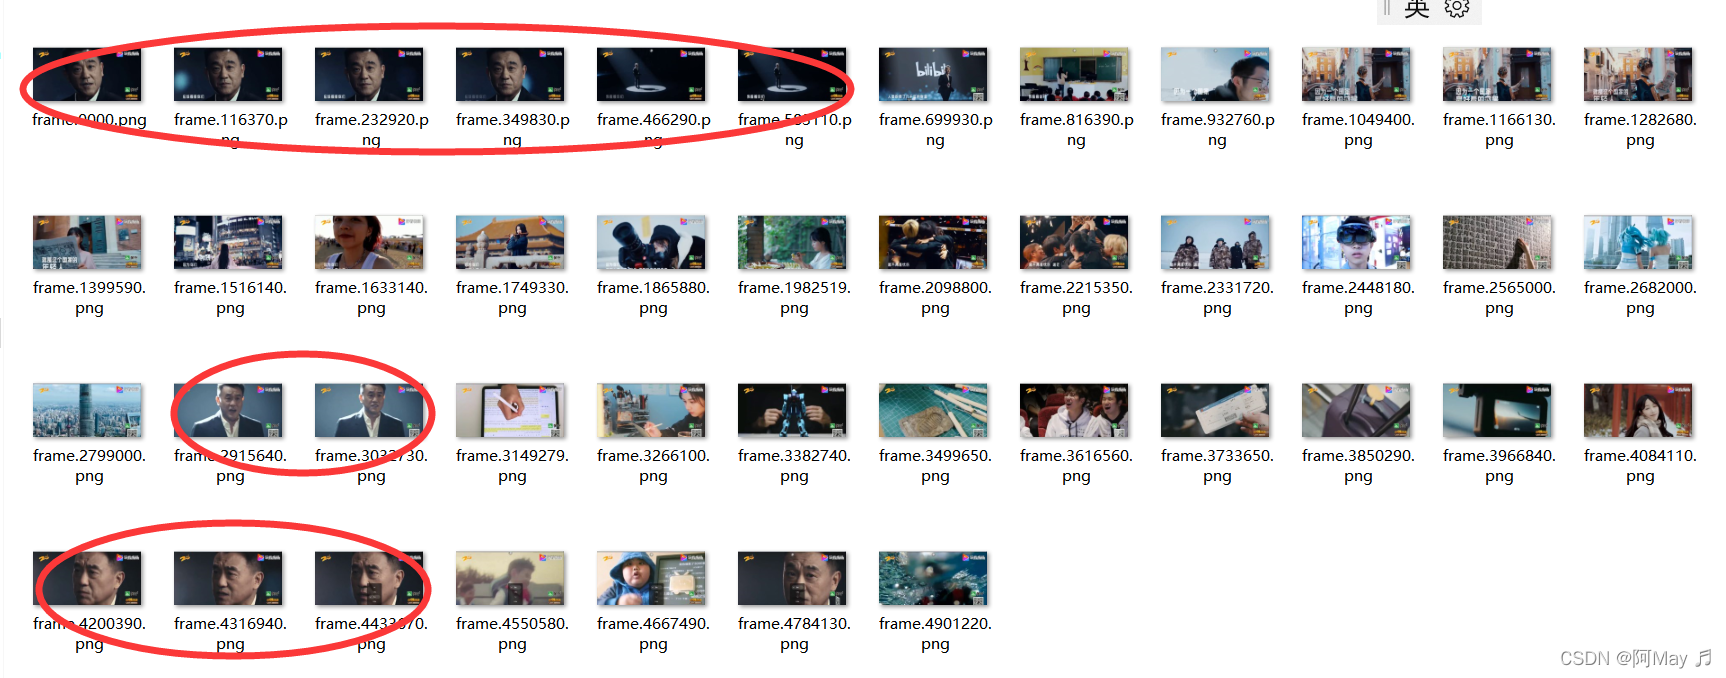The width and height of the screenshot is (1726, 678).
Task: Select thumbnail of frame.4901220.png
Action: point(933,579)
